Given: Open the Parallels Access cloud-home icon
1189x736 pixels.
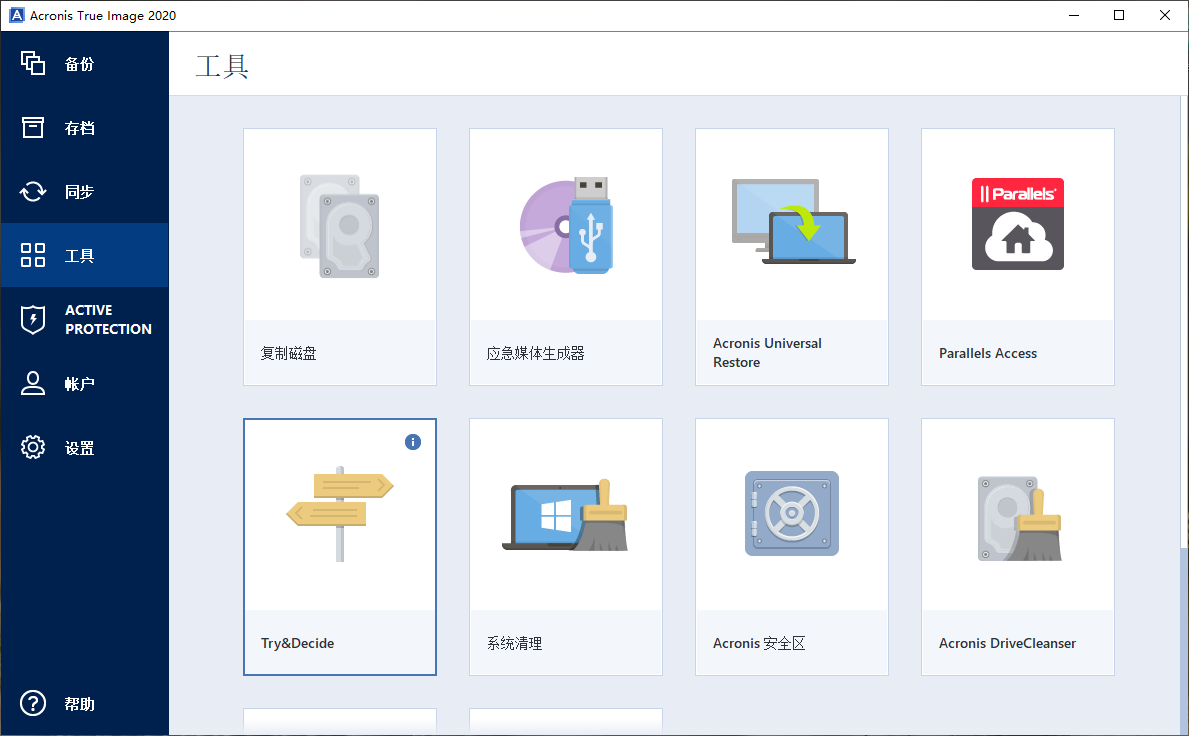Looking at the screenshot, I should (x=1018, y=224).
